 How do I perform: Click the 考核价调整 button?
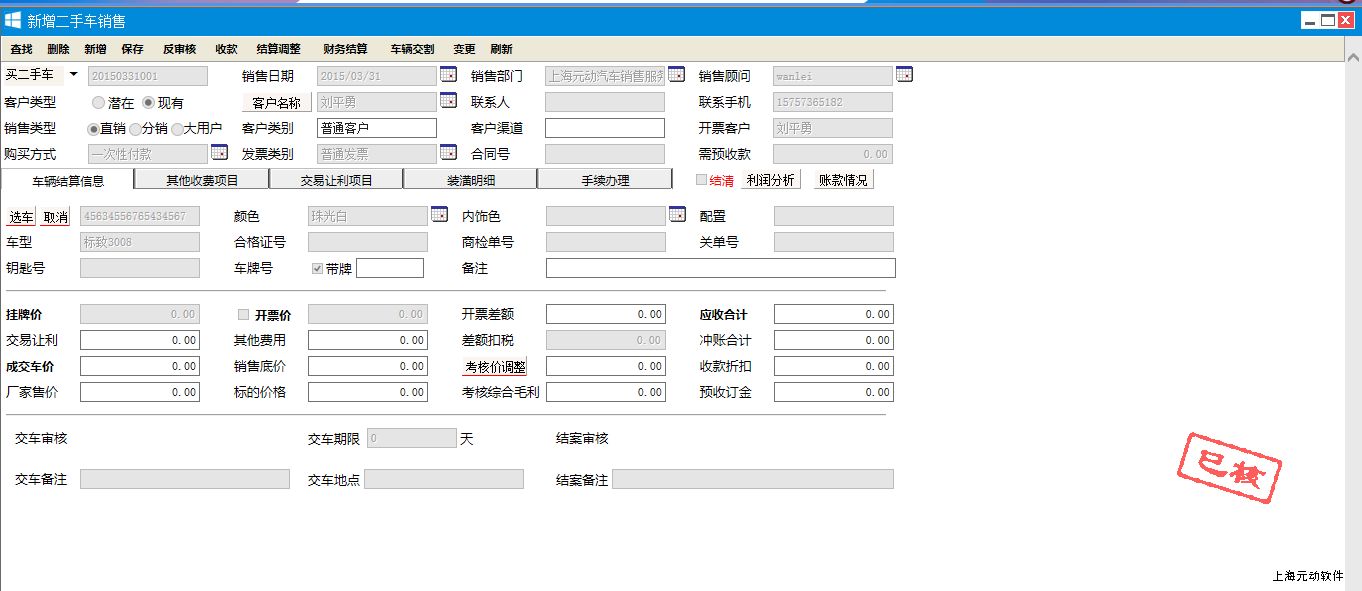[495, 366]
